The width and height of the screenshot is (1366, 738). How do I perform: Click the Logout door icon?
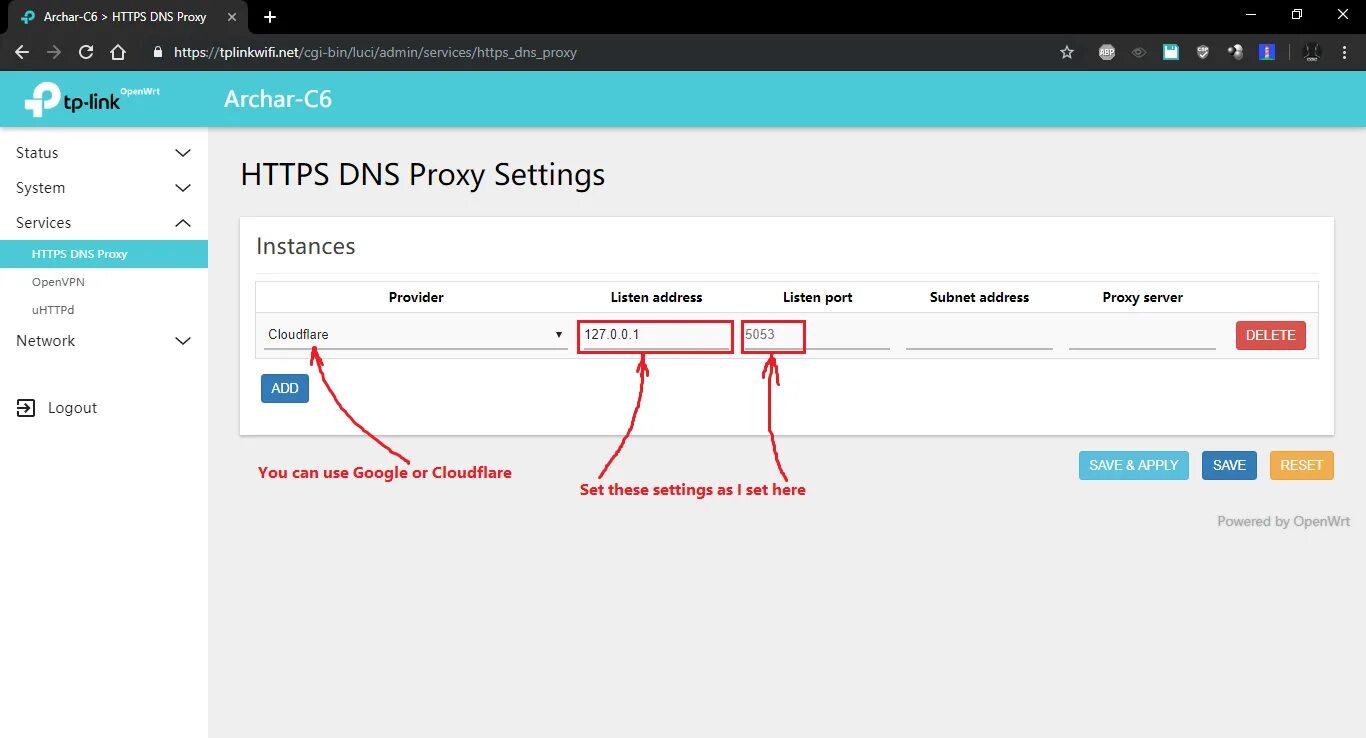(x=25, y=408)
